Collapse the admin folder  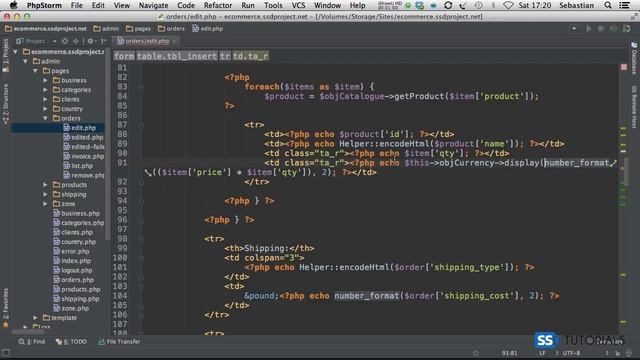[25, 61]
